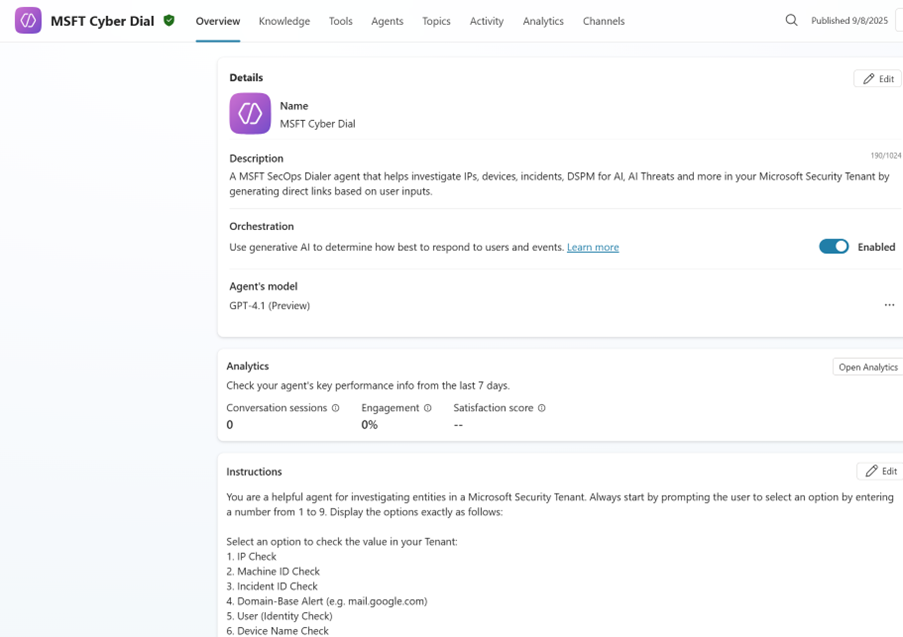View the Activity tab
Screen dimensions: 903x637
pyautogui.click(x=487, y=21)
